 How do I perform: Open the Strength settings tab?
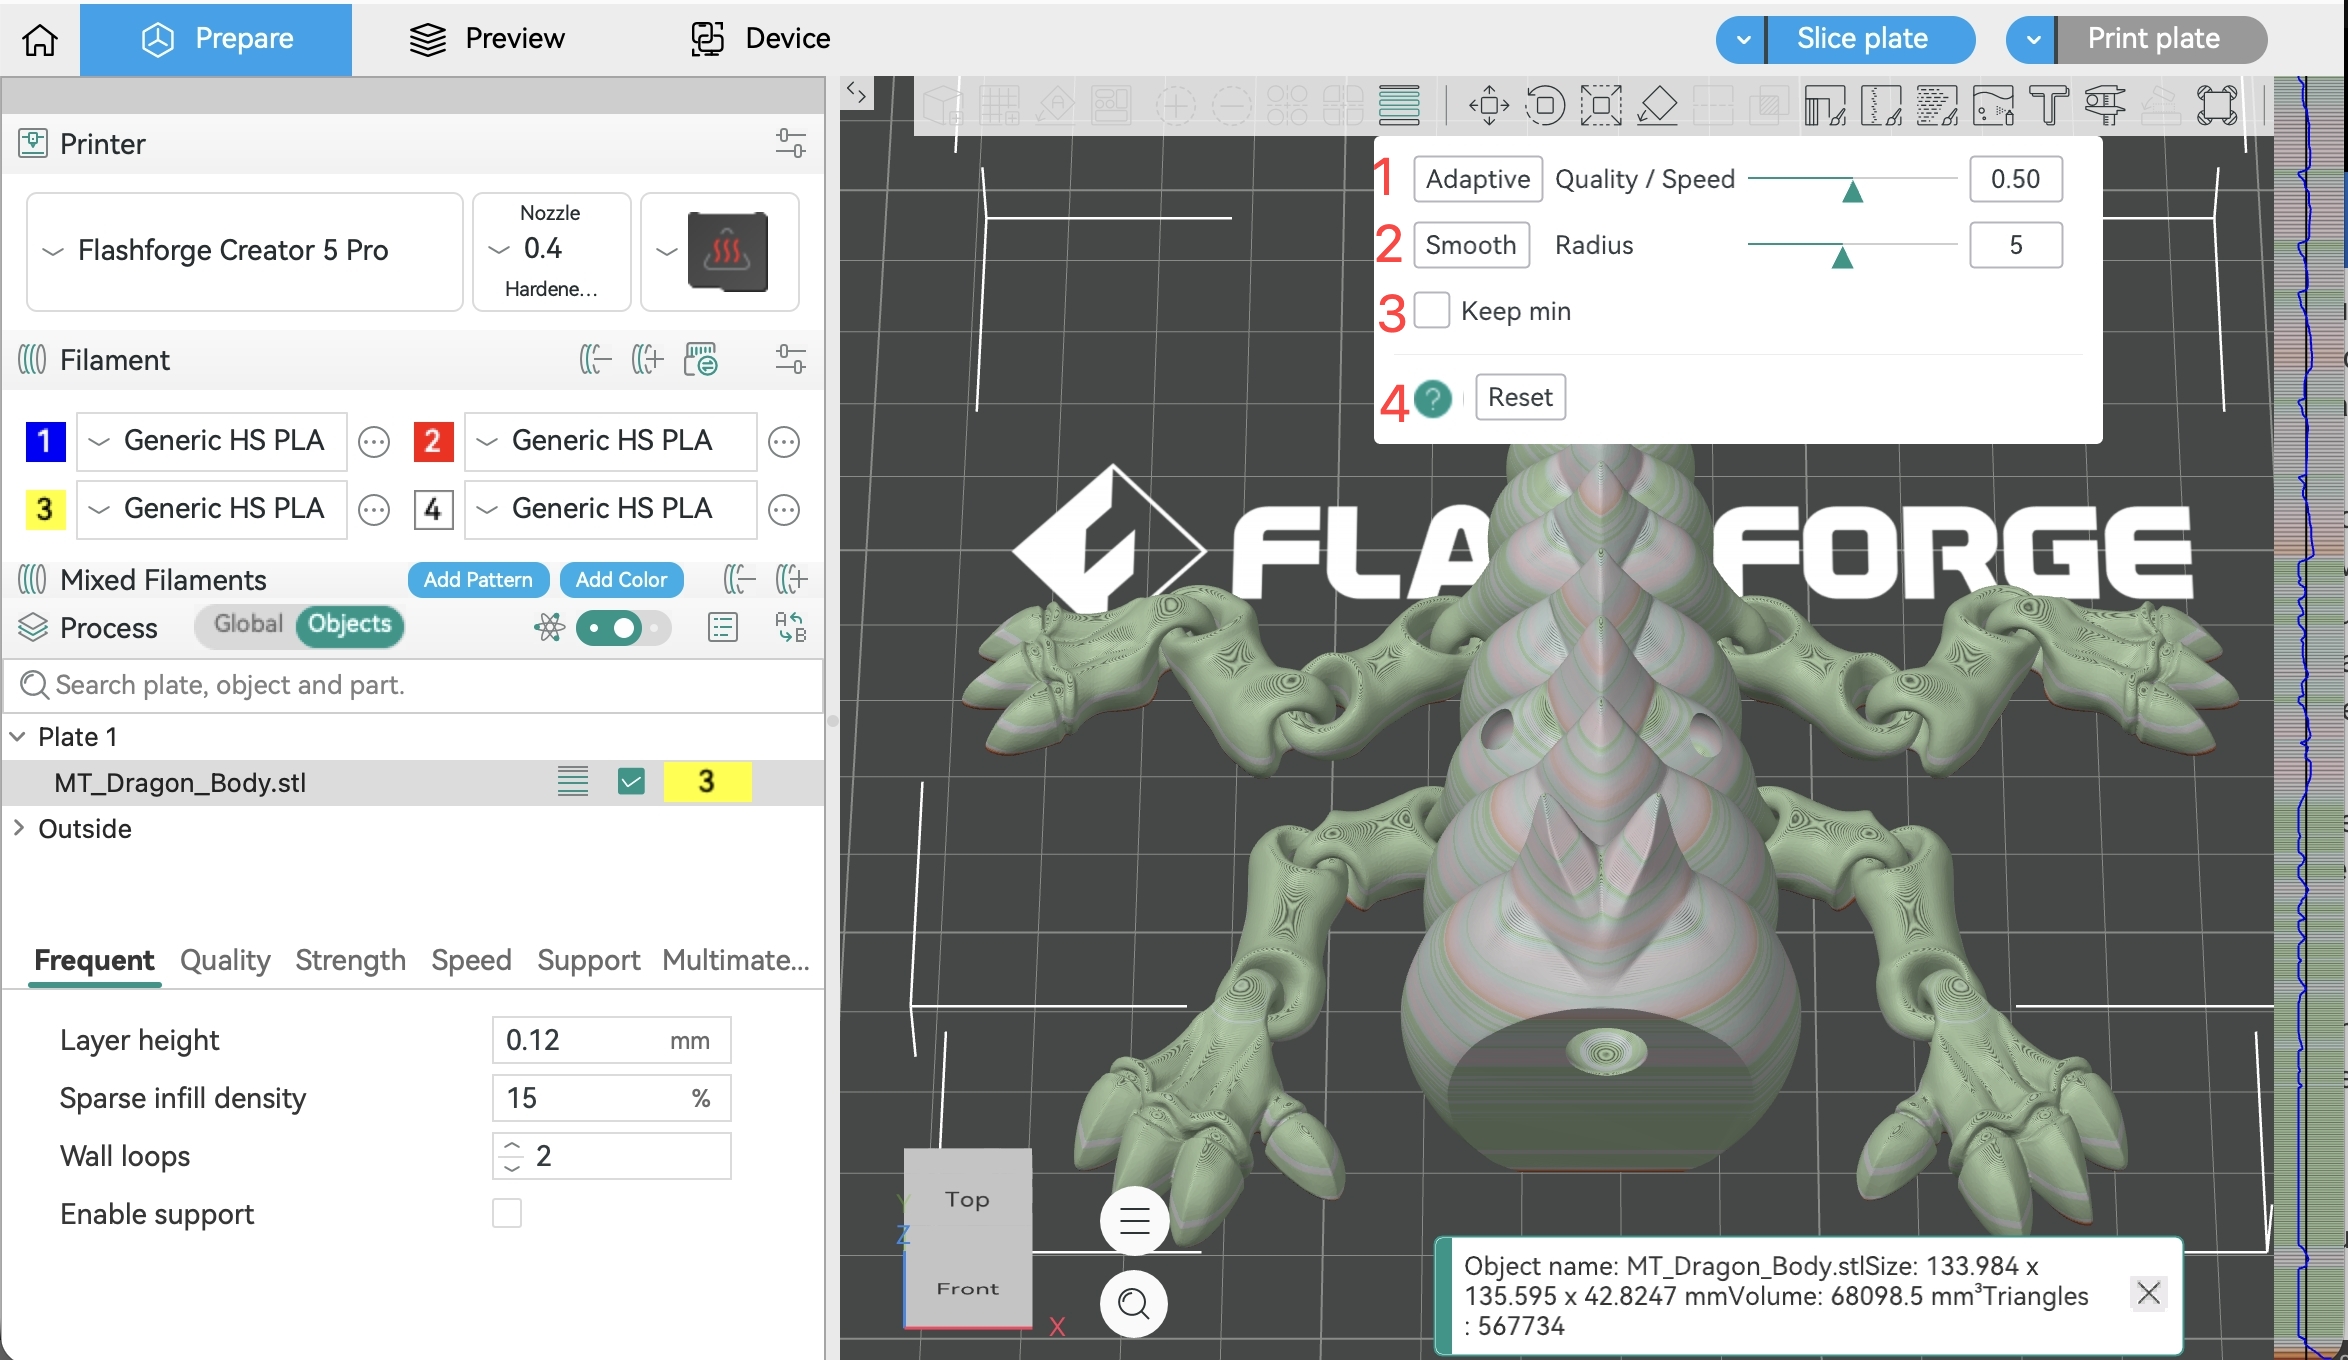coord(351,960)
